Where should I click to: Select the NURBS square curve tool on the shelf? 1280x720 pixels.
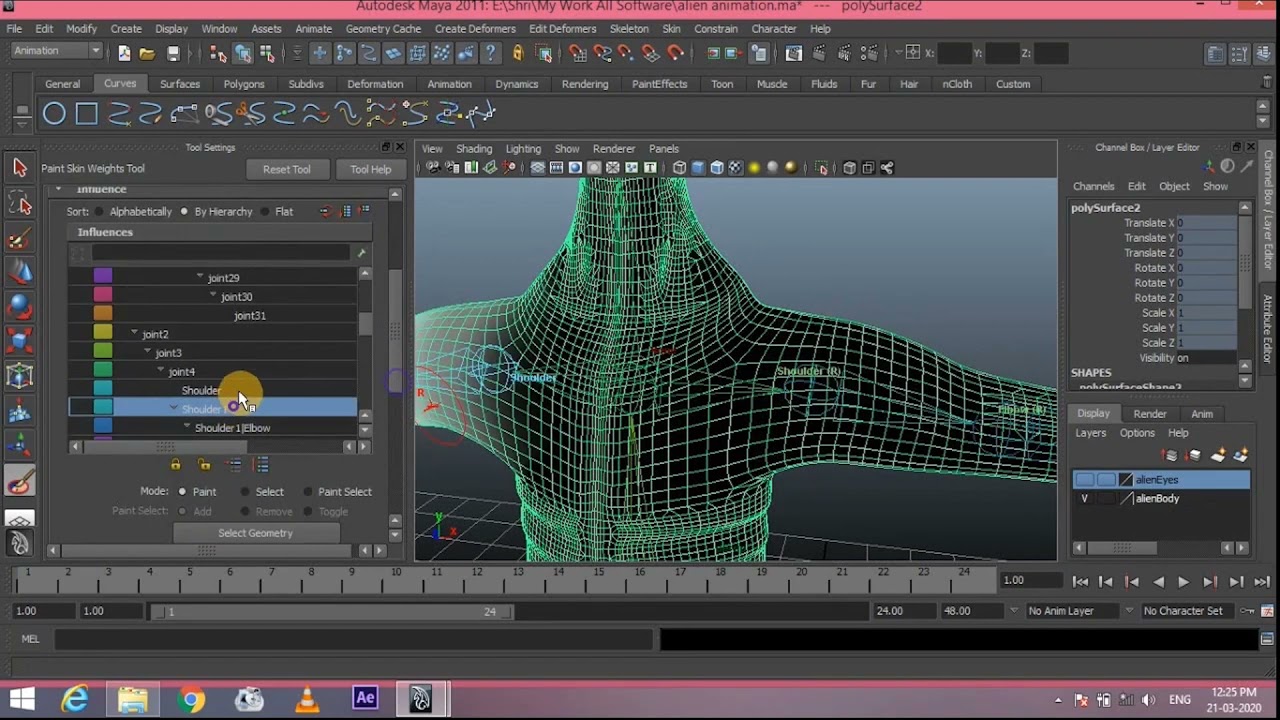[87, 114]
